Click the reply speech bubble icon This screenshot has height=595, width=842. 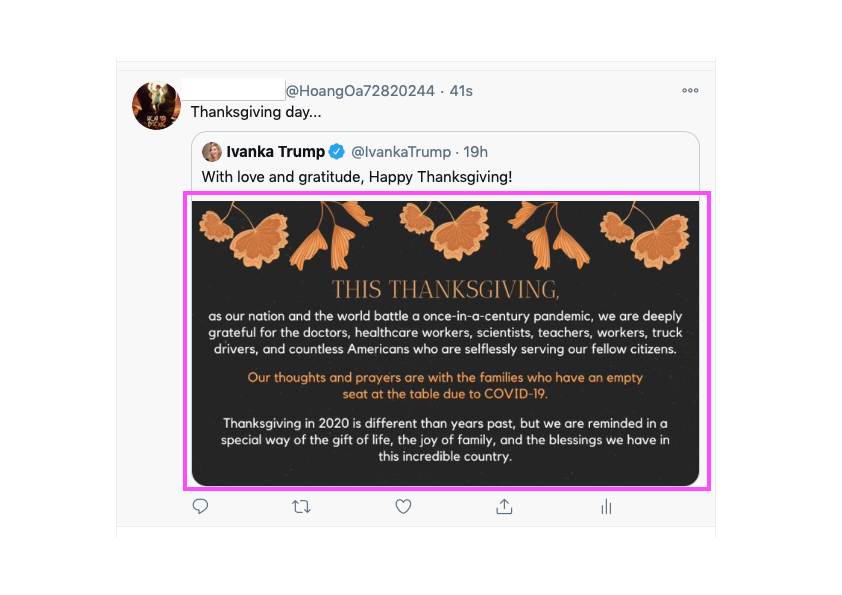pyautogui.click(x=200, y=507)
